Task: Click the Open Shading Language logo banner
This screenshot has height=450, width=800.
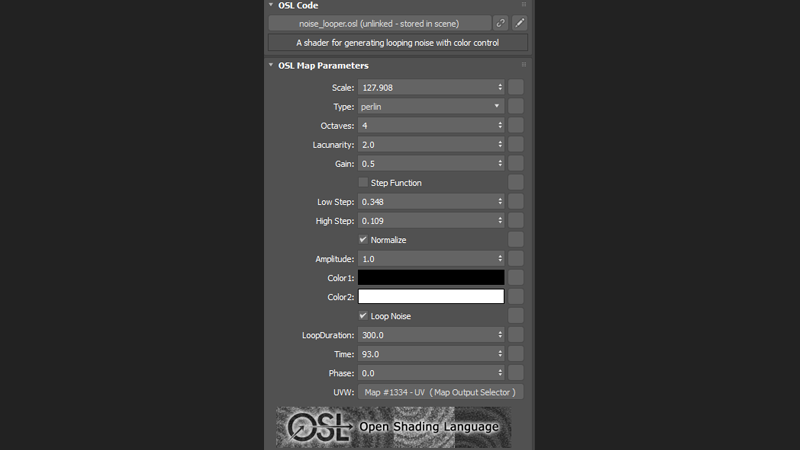Action: tap(393, 427)
